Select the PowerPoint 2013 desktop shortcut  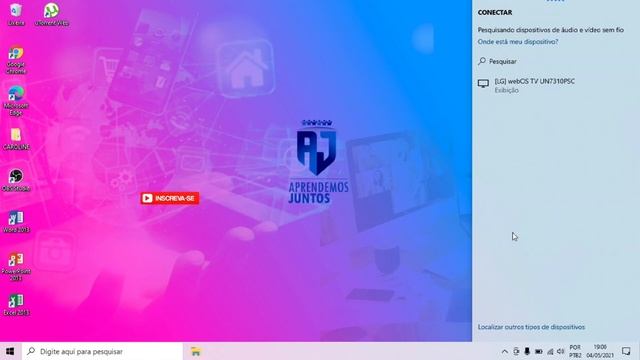[x=16, y=267]
